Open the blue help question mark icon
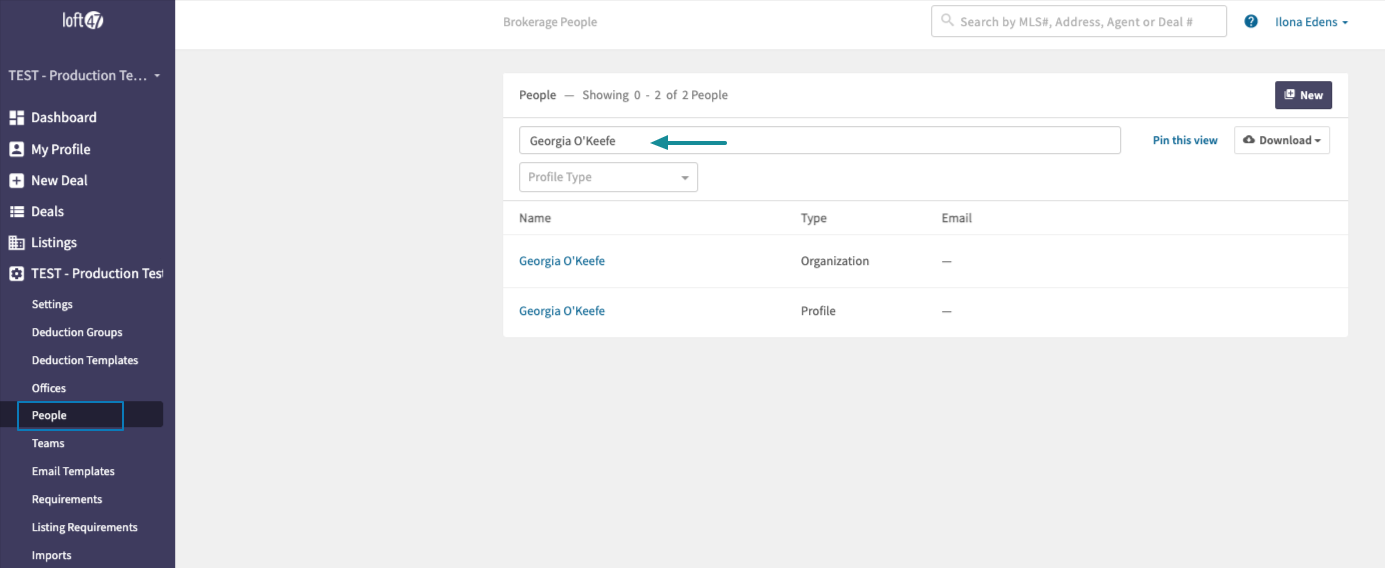Viewport: 1385px width, 568px height. pos(1251,21)
